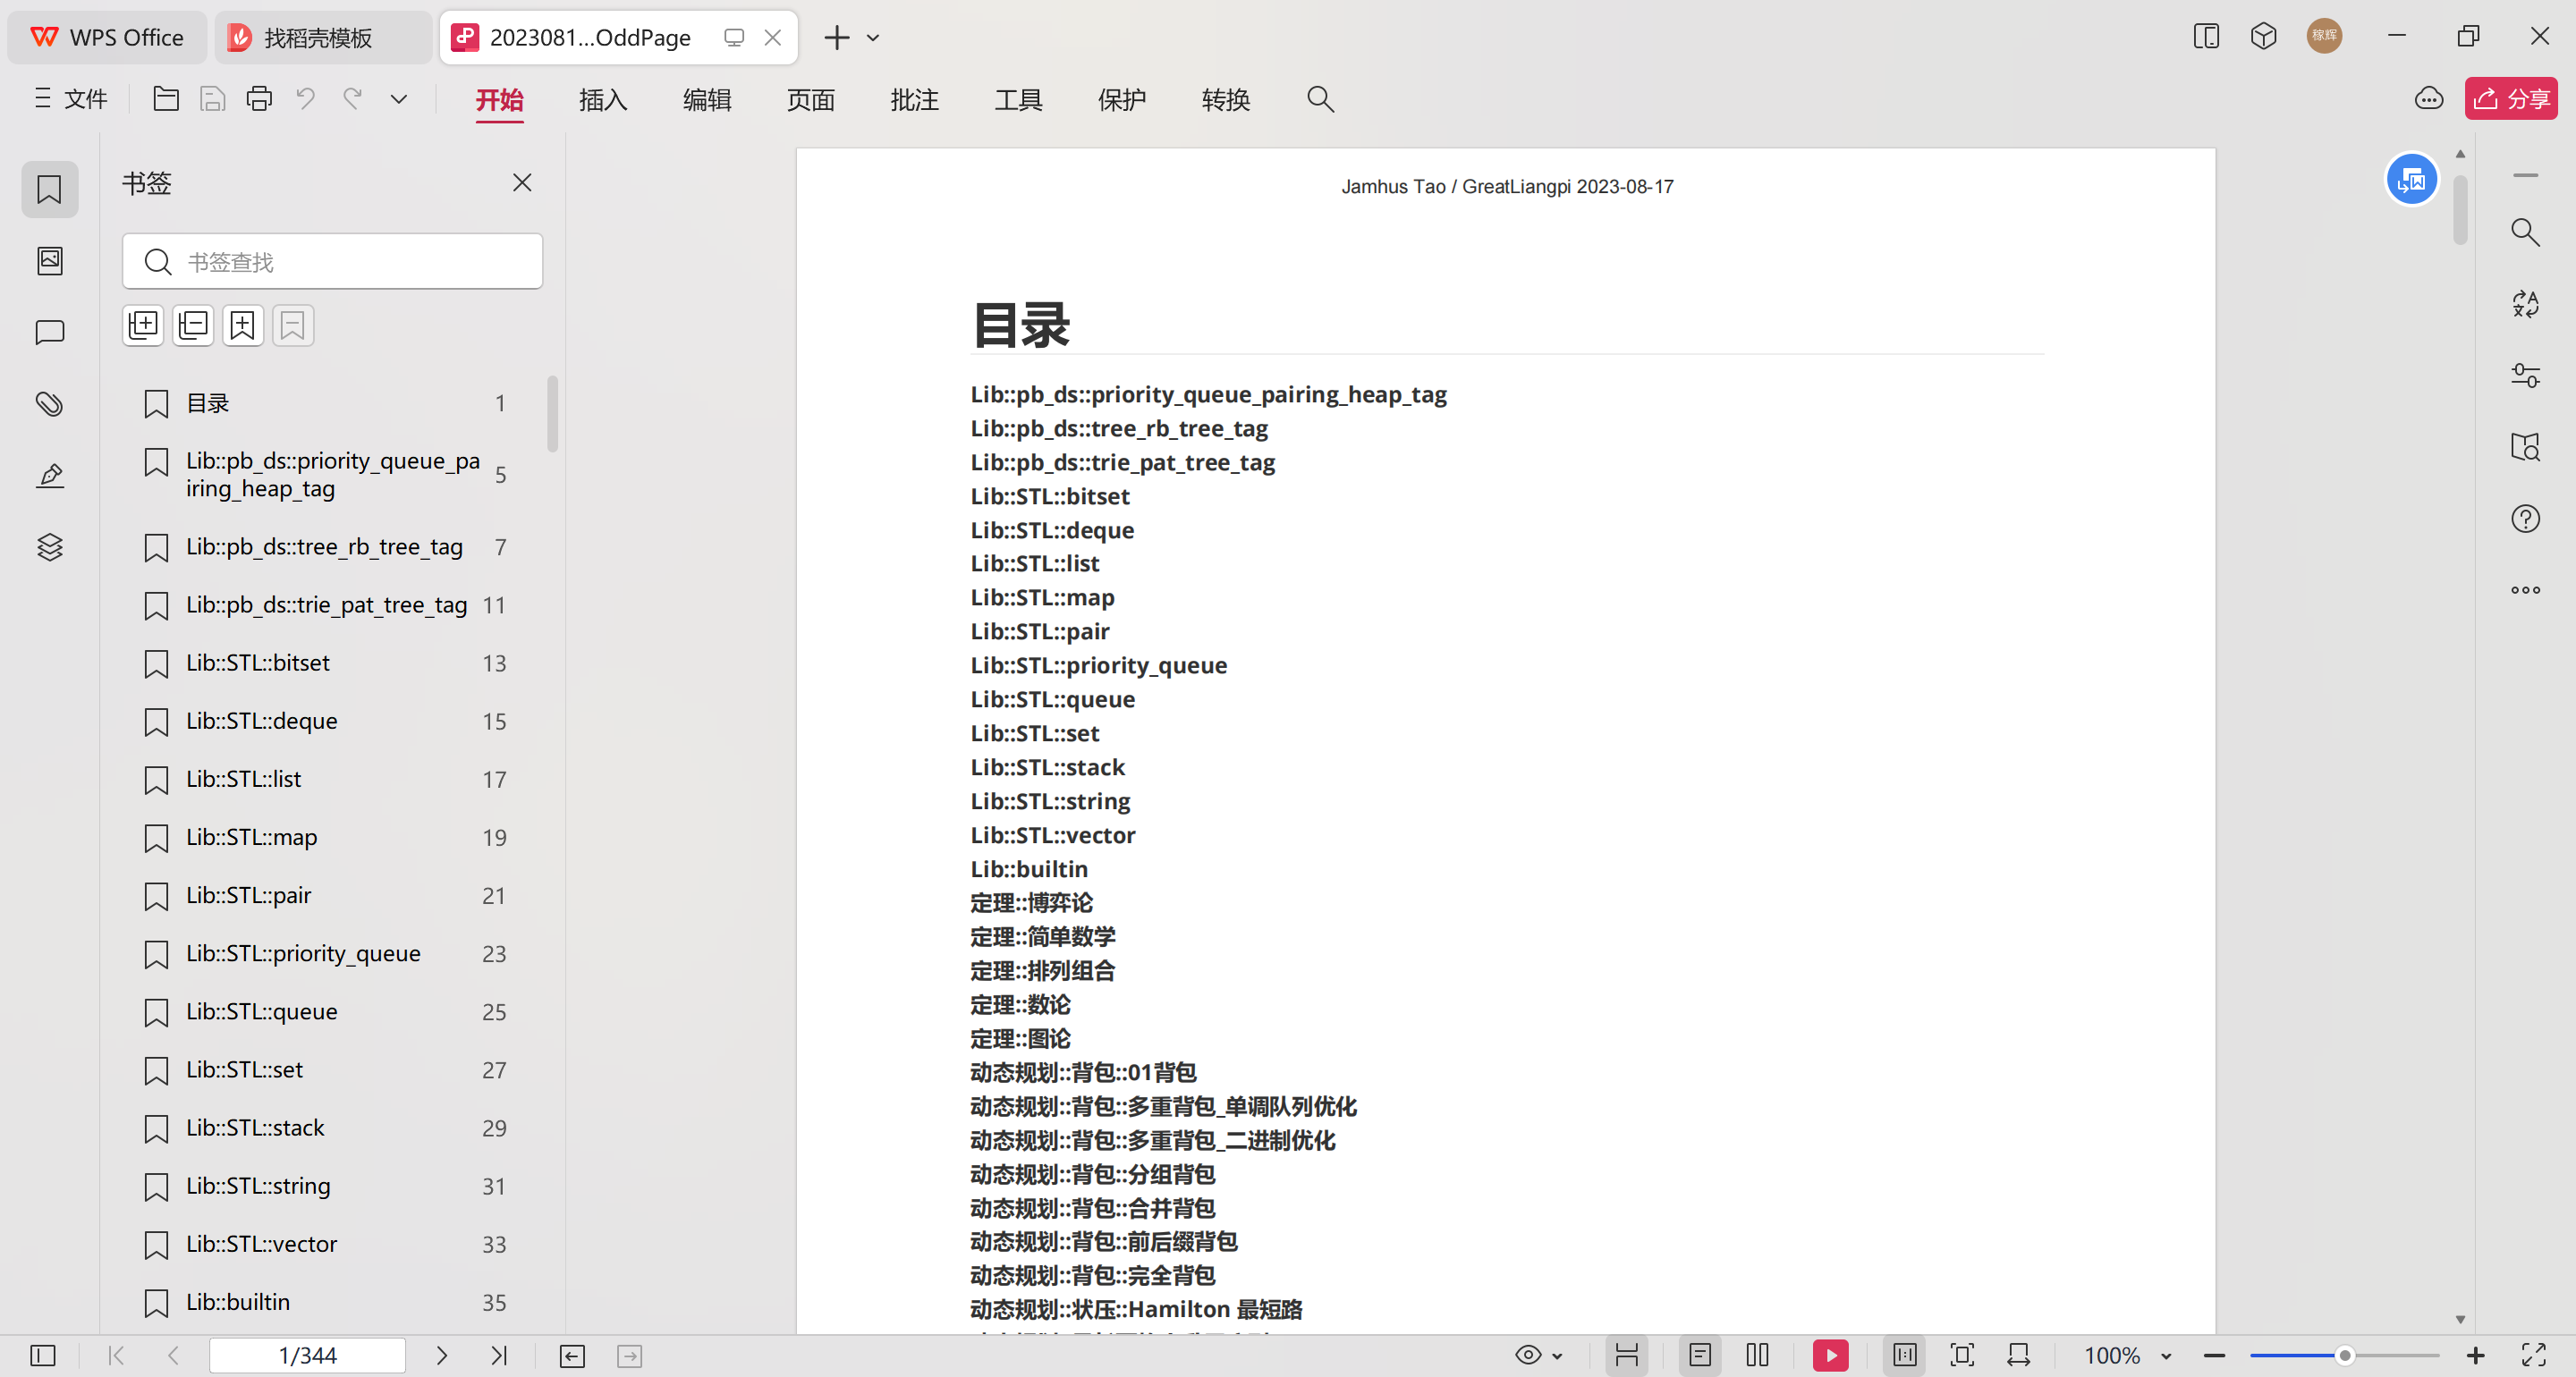
Task: Adjust the zoom slider handle
Action: (2344, 1355)
